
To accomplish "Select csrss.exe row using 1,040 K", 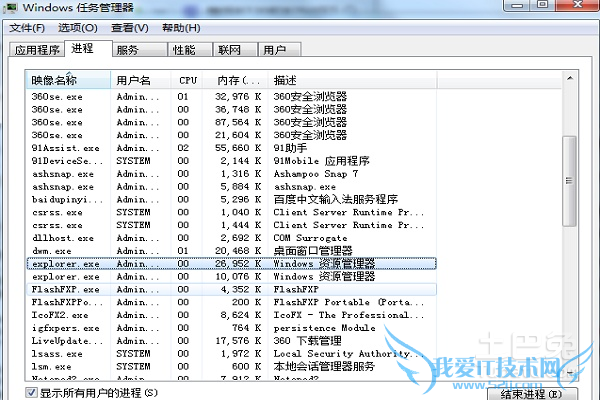I will click(232, 212).
